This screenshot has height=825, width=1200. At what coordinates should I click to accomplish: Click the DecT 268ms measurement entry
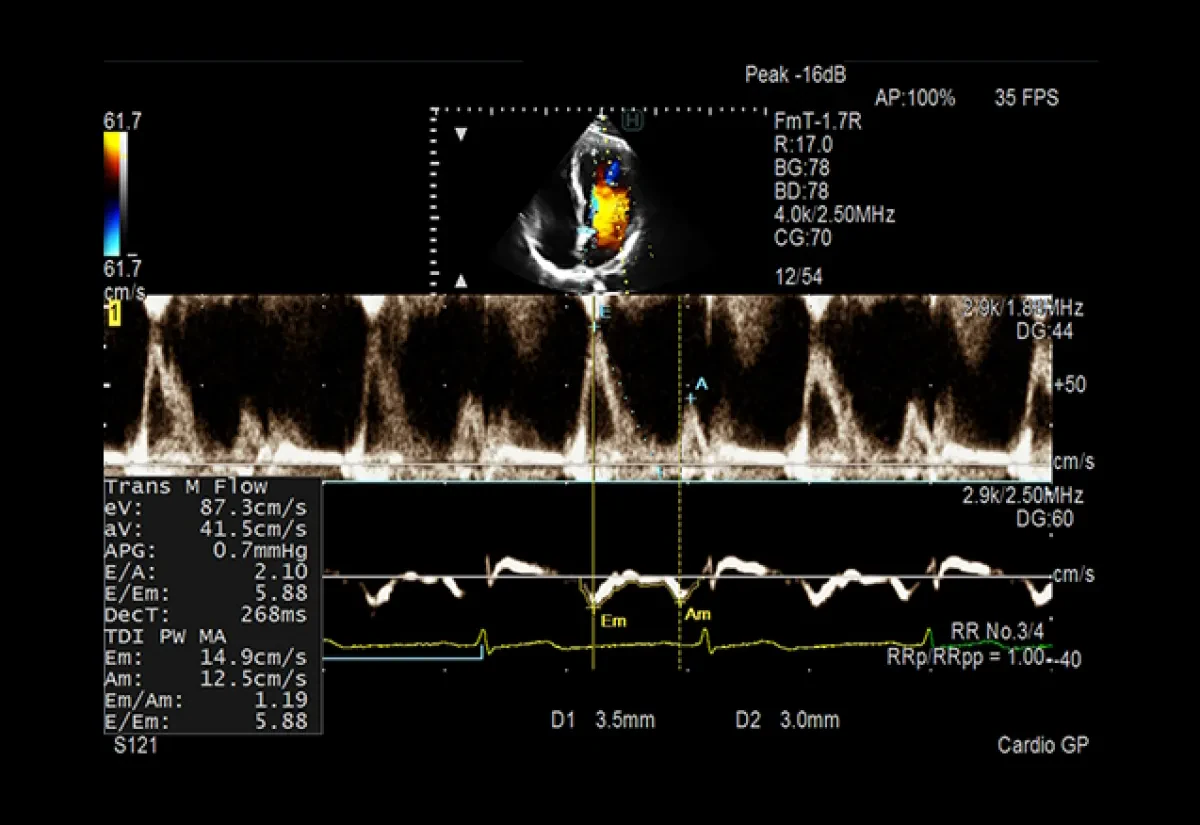point(207,614)
